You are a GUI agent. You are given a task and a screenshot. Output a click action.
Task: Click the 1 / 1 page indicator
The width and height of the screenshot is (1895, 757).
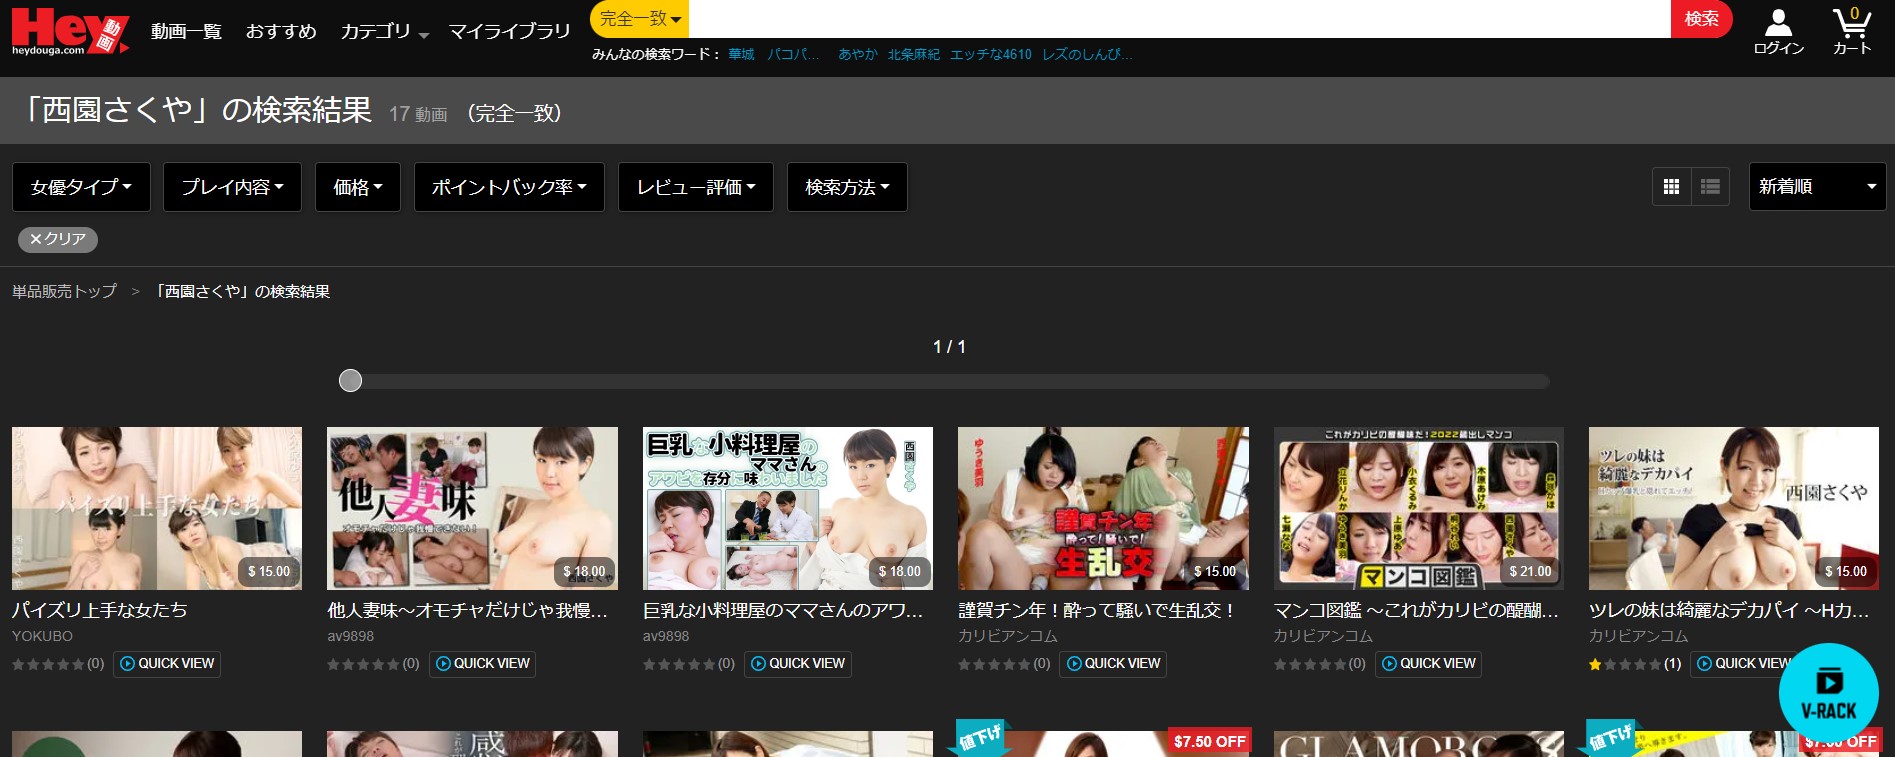point(949,347)
